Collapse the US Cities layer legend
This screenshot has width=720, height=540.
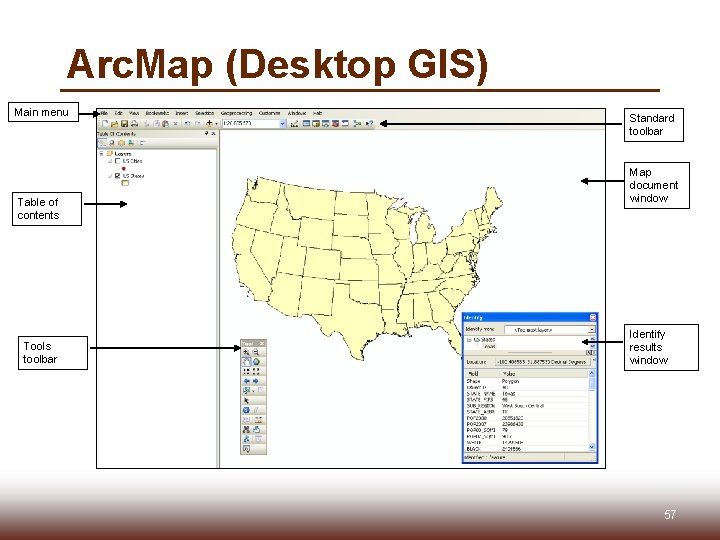point(110,161)
